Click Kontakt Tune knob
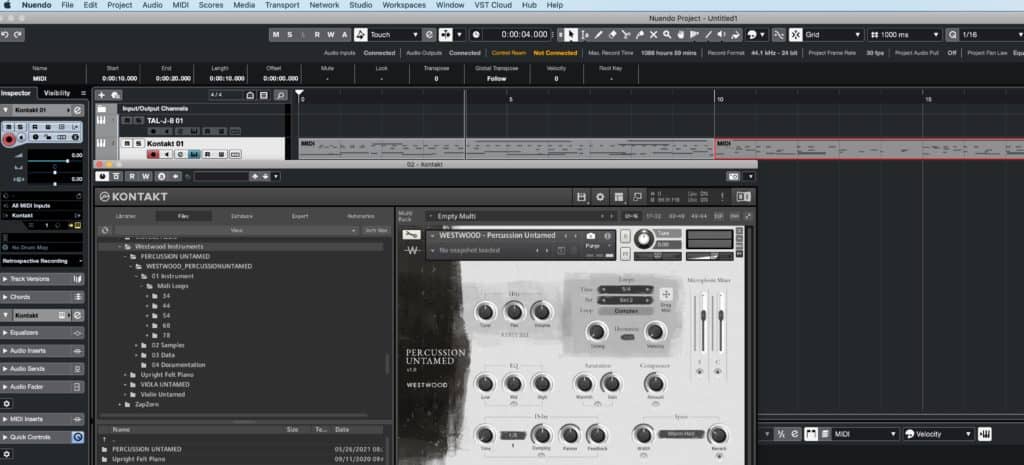This screenshot has width=1024, height=465. pos(643,239)
